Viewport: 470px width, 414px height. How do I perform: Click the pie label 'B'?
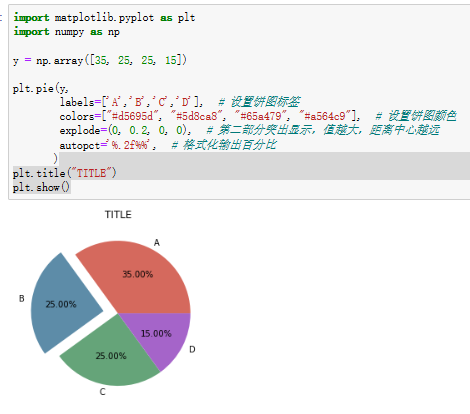22,298
